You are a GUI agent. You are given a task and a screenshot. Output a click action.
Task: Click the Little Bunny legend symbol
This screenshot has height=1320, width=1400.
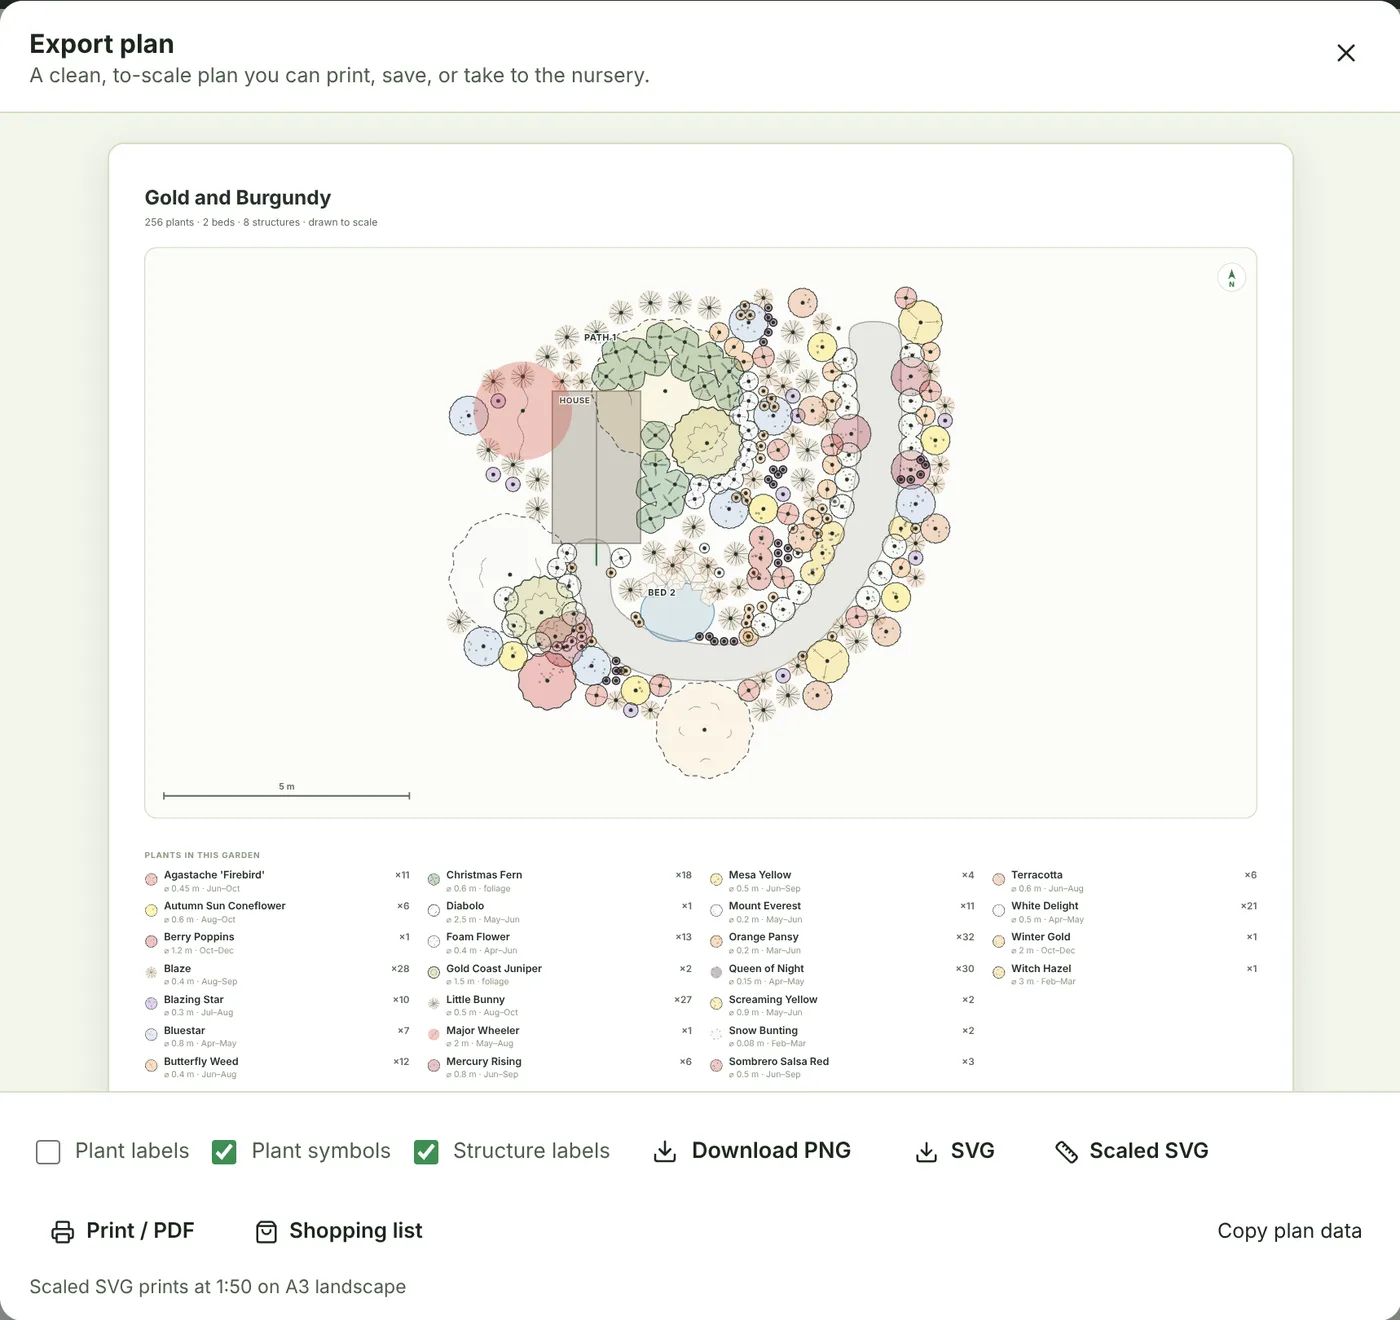coord(434,1004)
